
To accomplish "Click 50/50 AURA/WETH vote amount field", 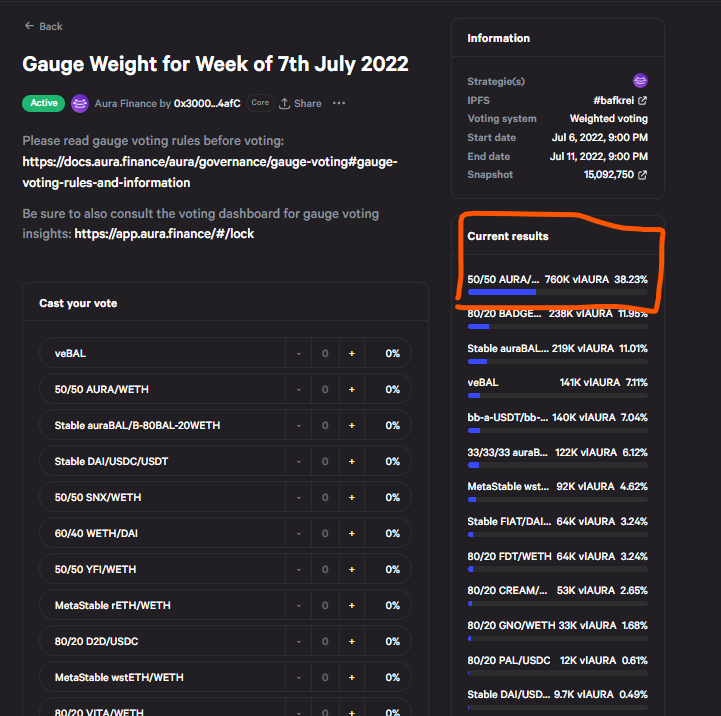I will click(x=325, y=390).
